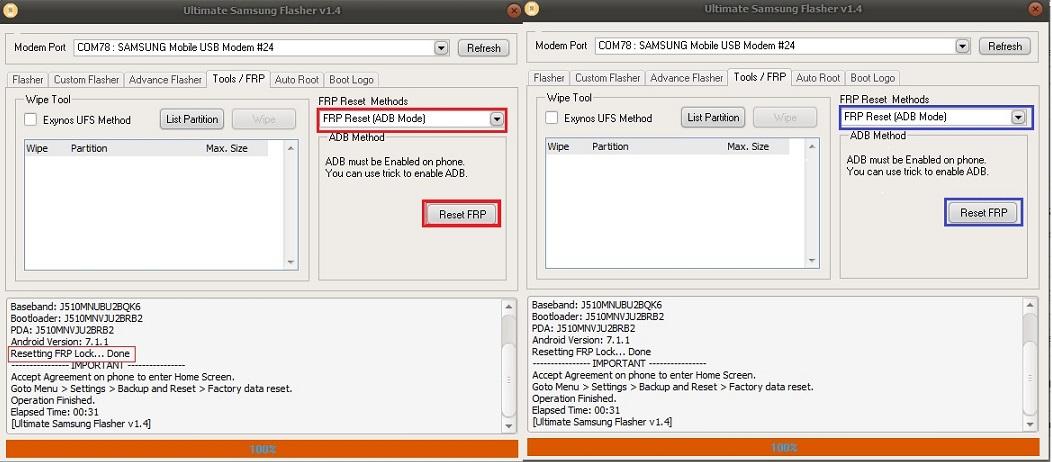Select Tools / FRP tab in left window
1052x462 pixels.
tap(238, 78)
